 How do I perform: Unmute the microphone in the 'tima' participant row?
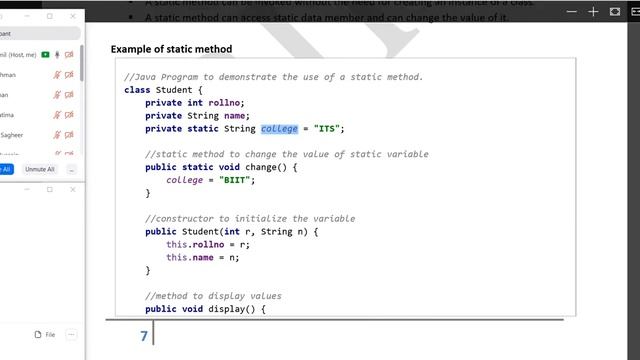click(x=57, y=115)
